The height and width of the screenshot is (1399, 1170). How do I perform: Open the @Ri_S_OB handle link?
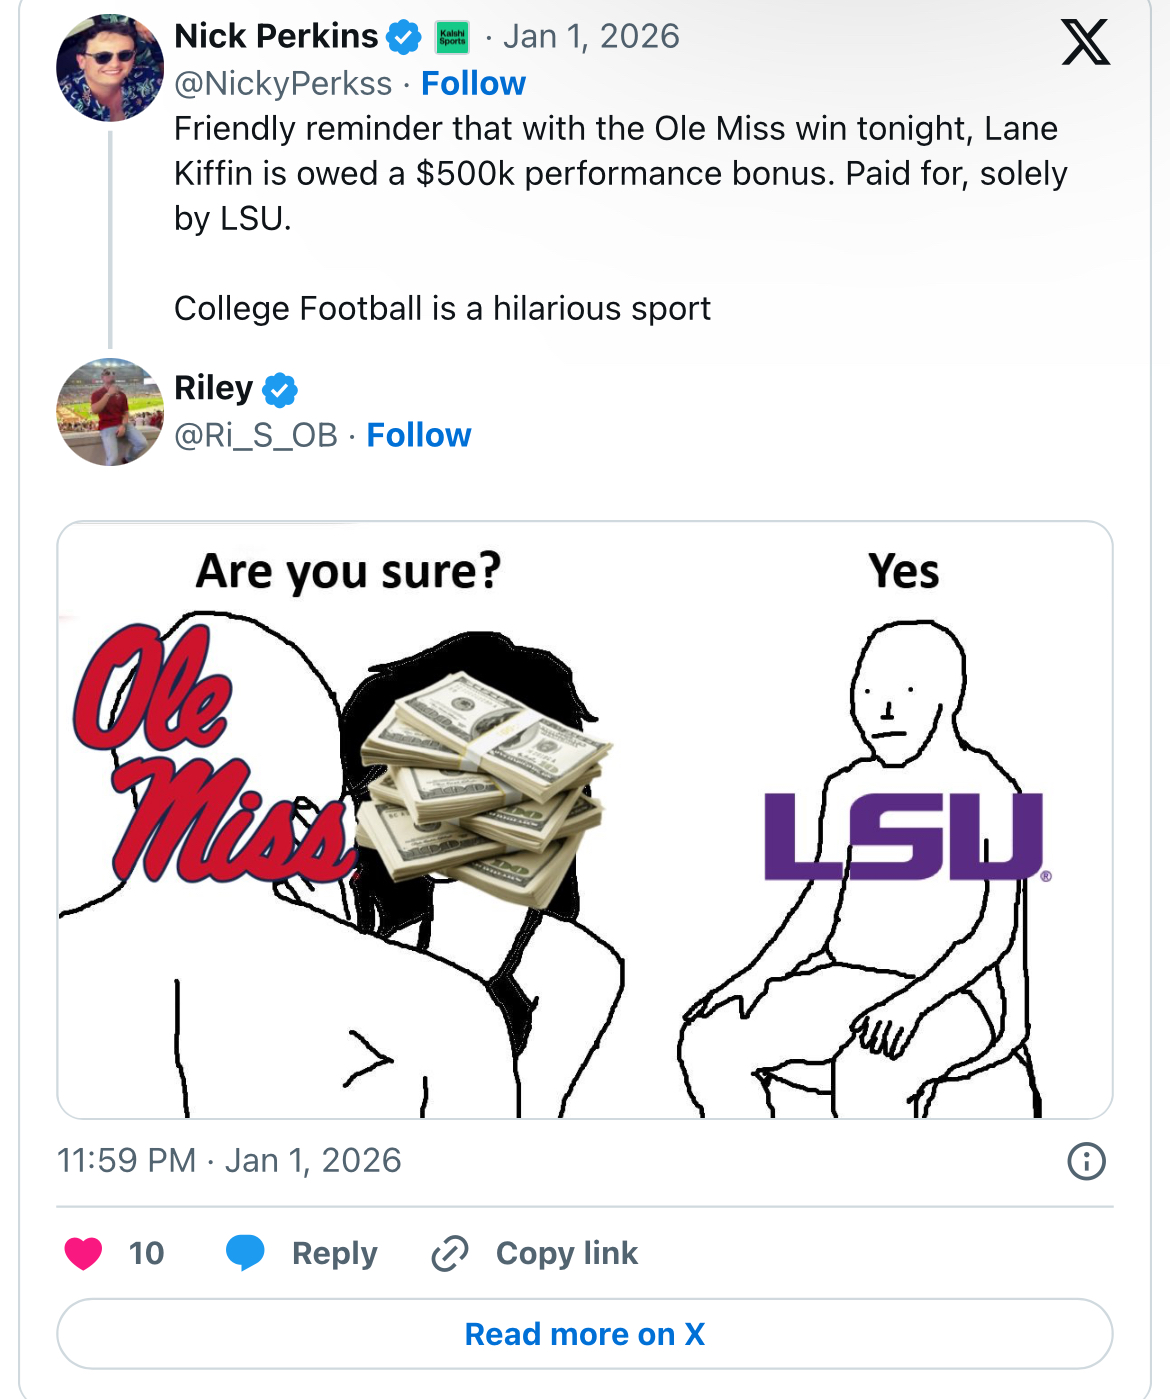click(x=256, y=435)
